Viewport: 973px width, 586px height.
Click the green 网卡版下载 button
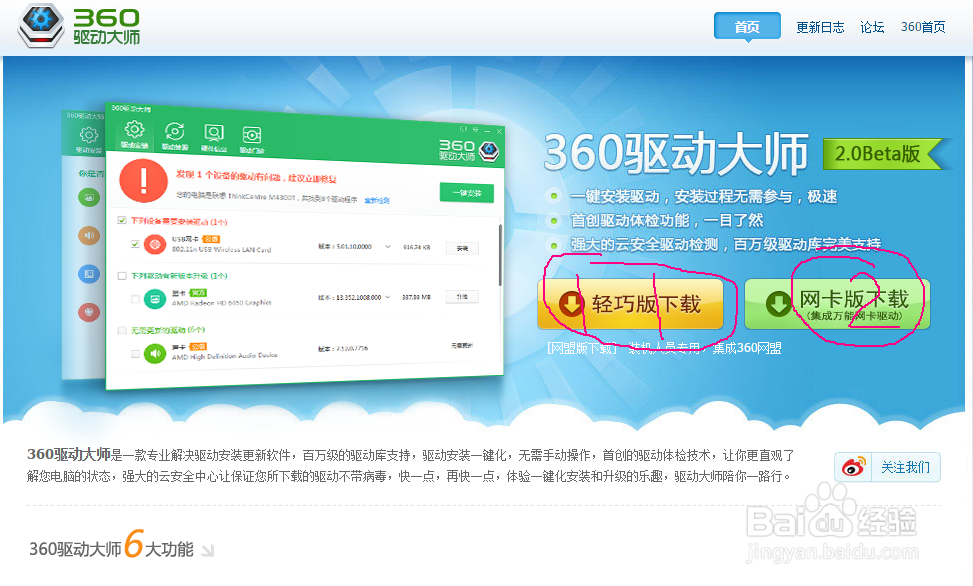(837, 304)
